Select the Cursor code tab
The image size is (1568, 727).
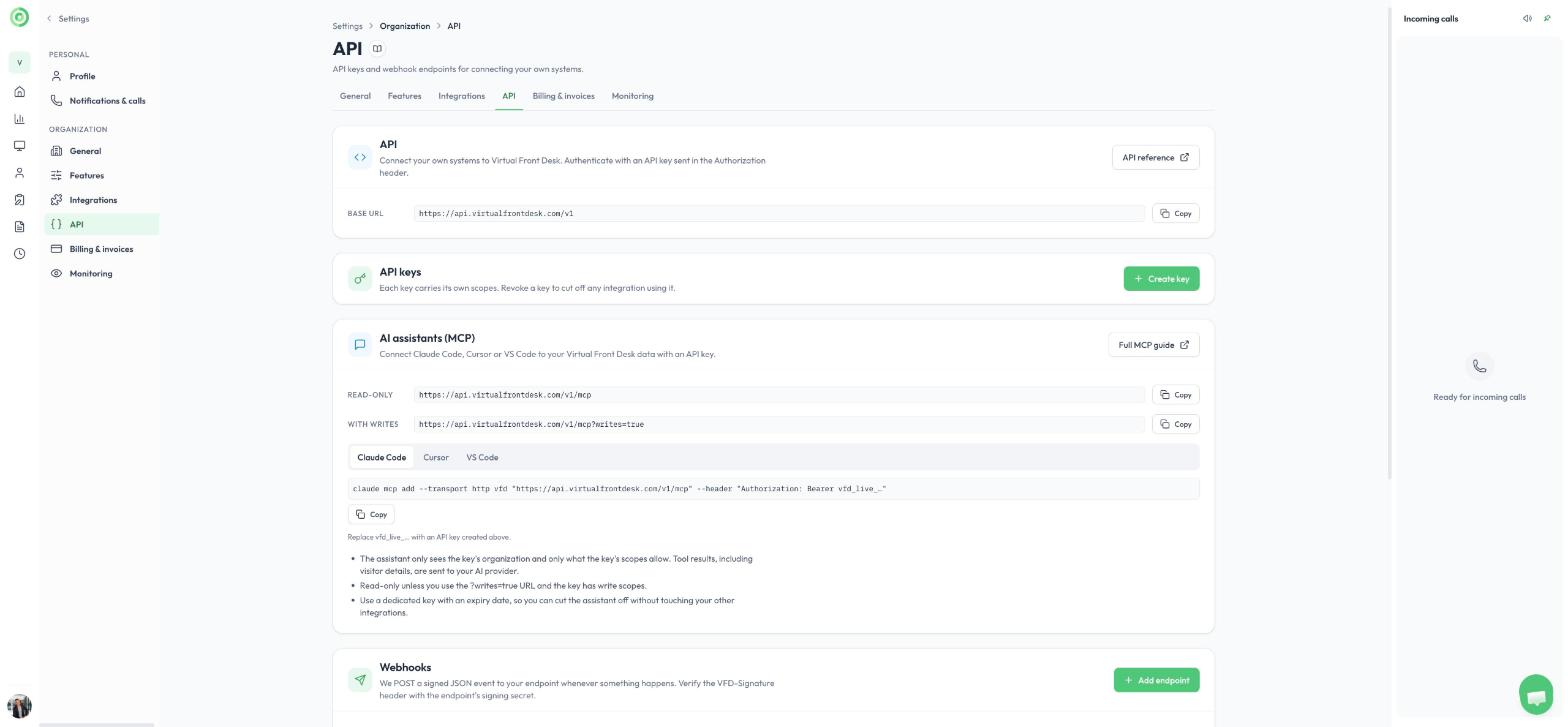click(436, 458)
